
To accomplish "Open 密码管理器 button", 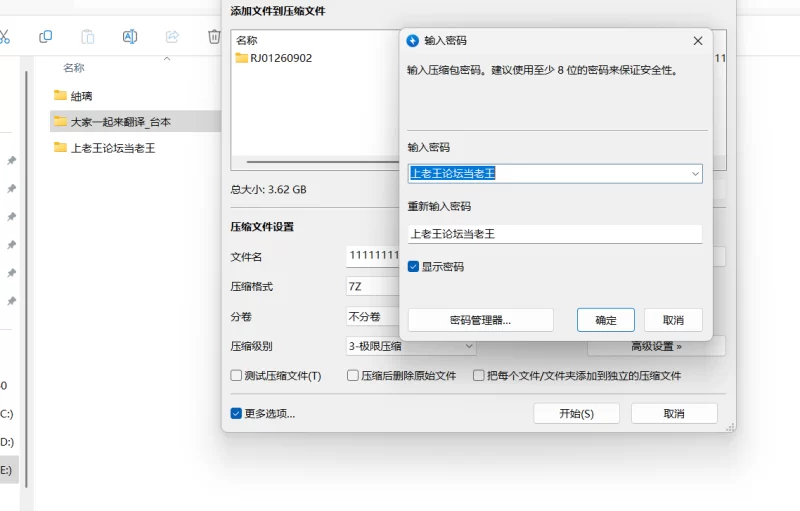I will 480,320.
